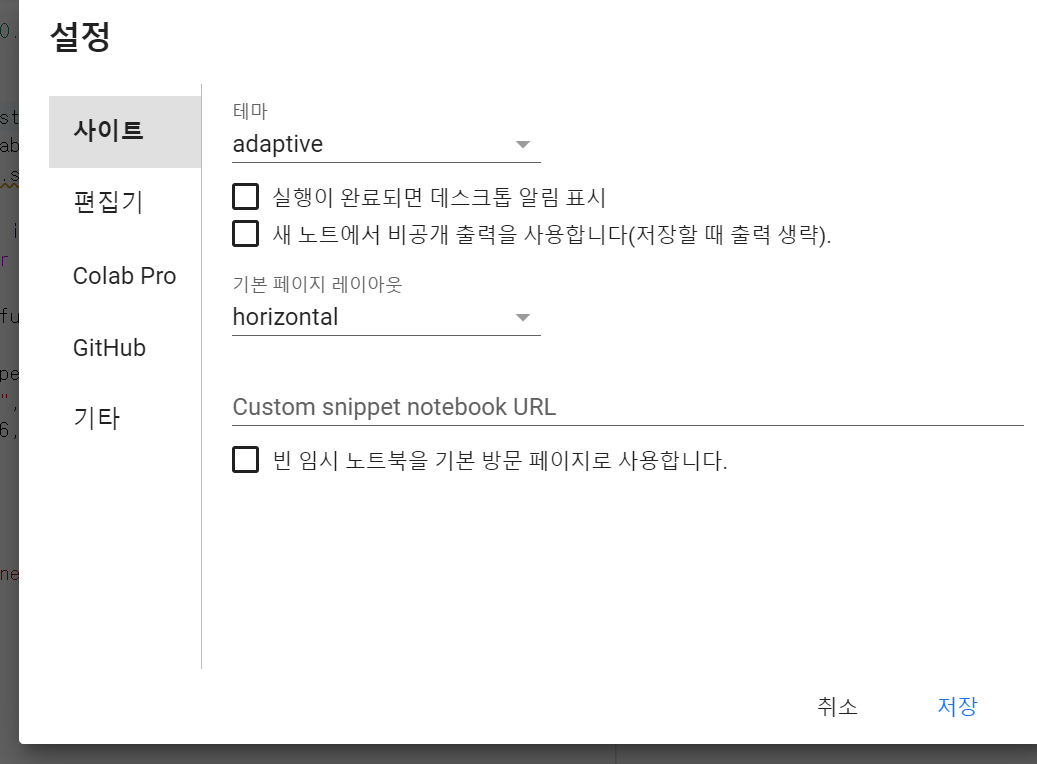
Task: Click the 기본 페이지 레이아웃 field label
Action: pos(317,284)
